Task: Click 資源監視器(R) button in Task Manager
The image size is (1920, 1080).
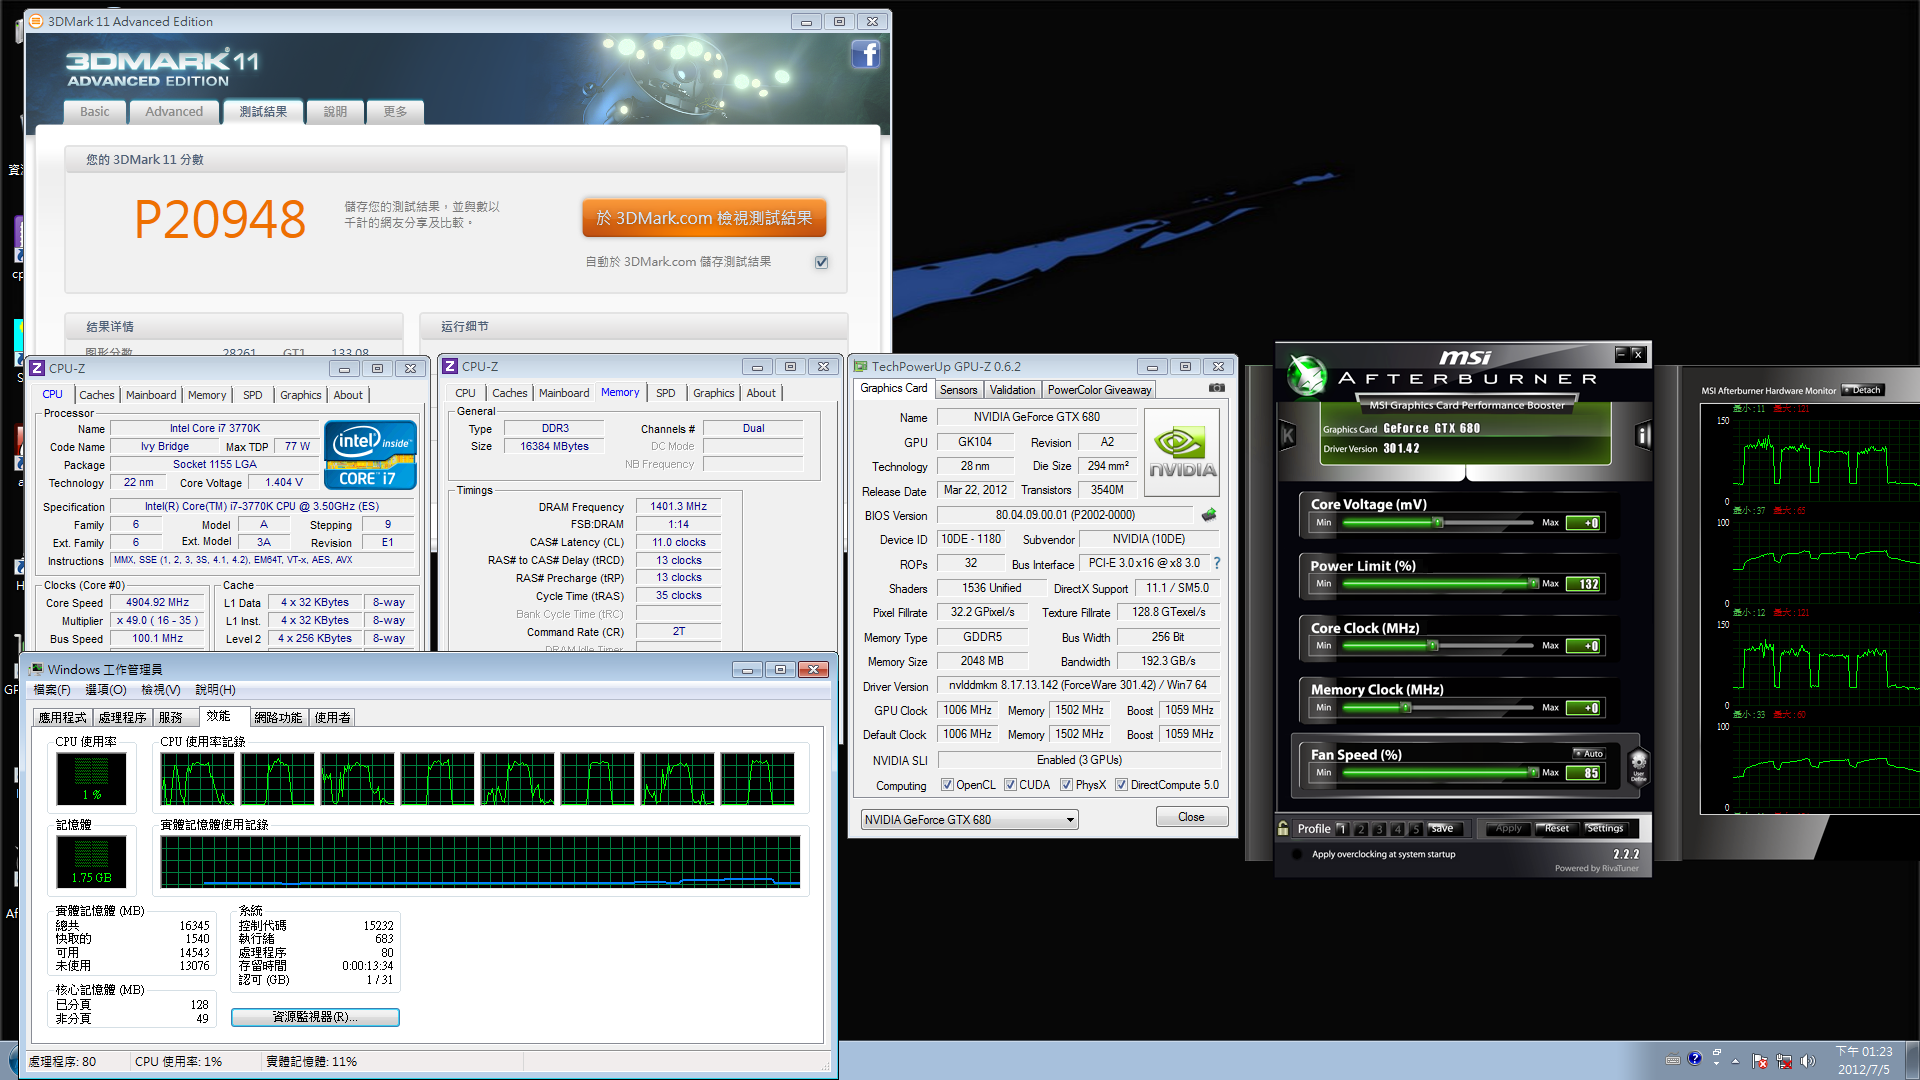Action: (315, 1017)
